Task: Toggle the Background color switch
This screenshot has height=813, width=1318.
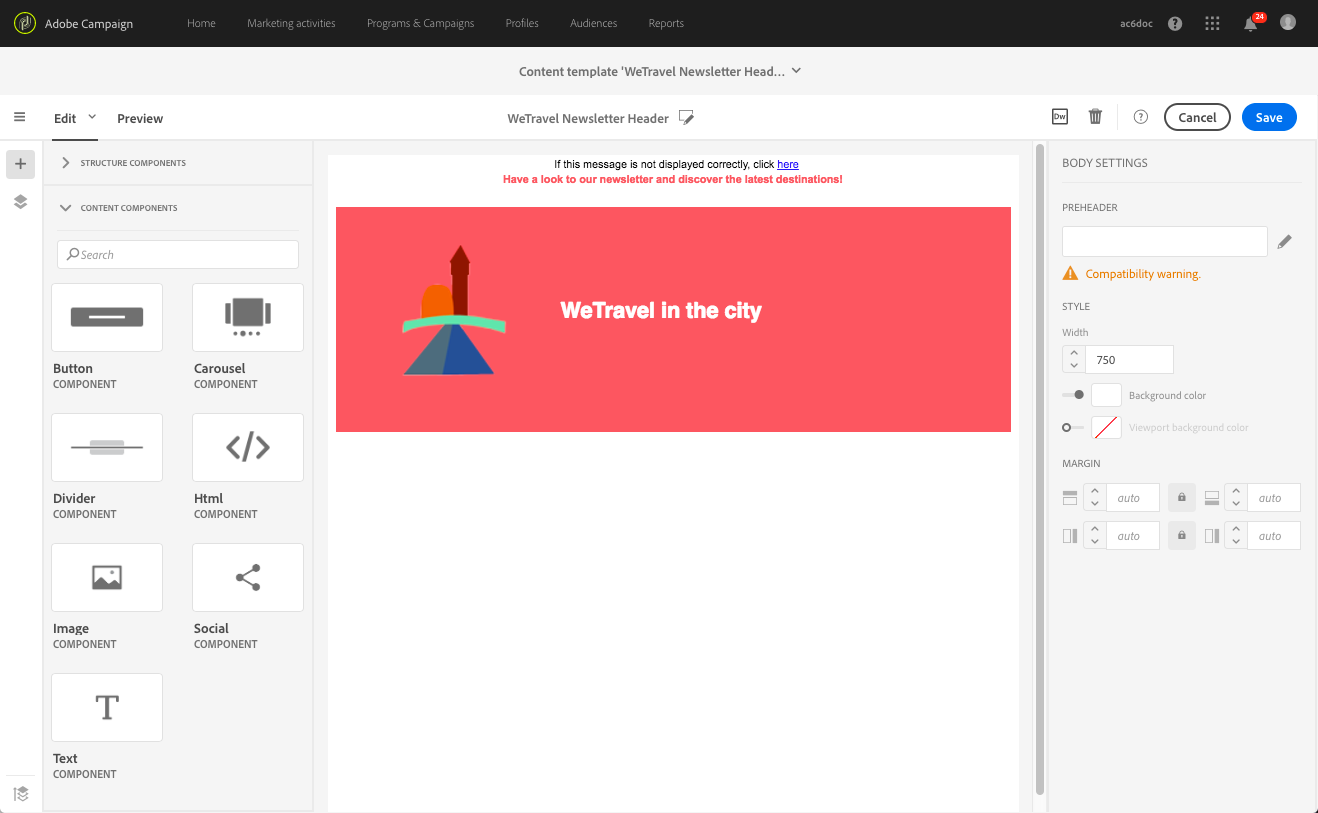Action: 1073,395
